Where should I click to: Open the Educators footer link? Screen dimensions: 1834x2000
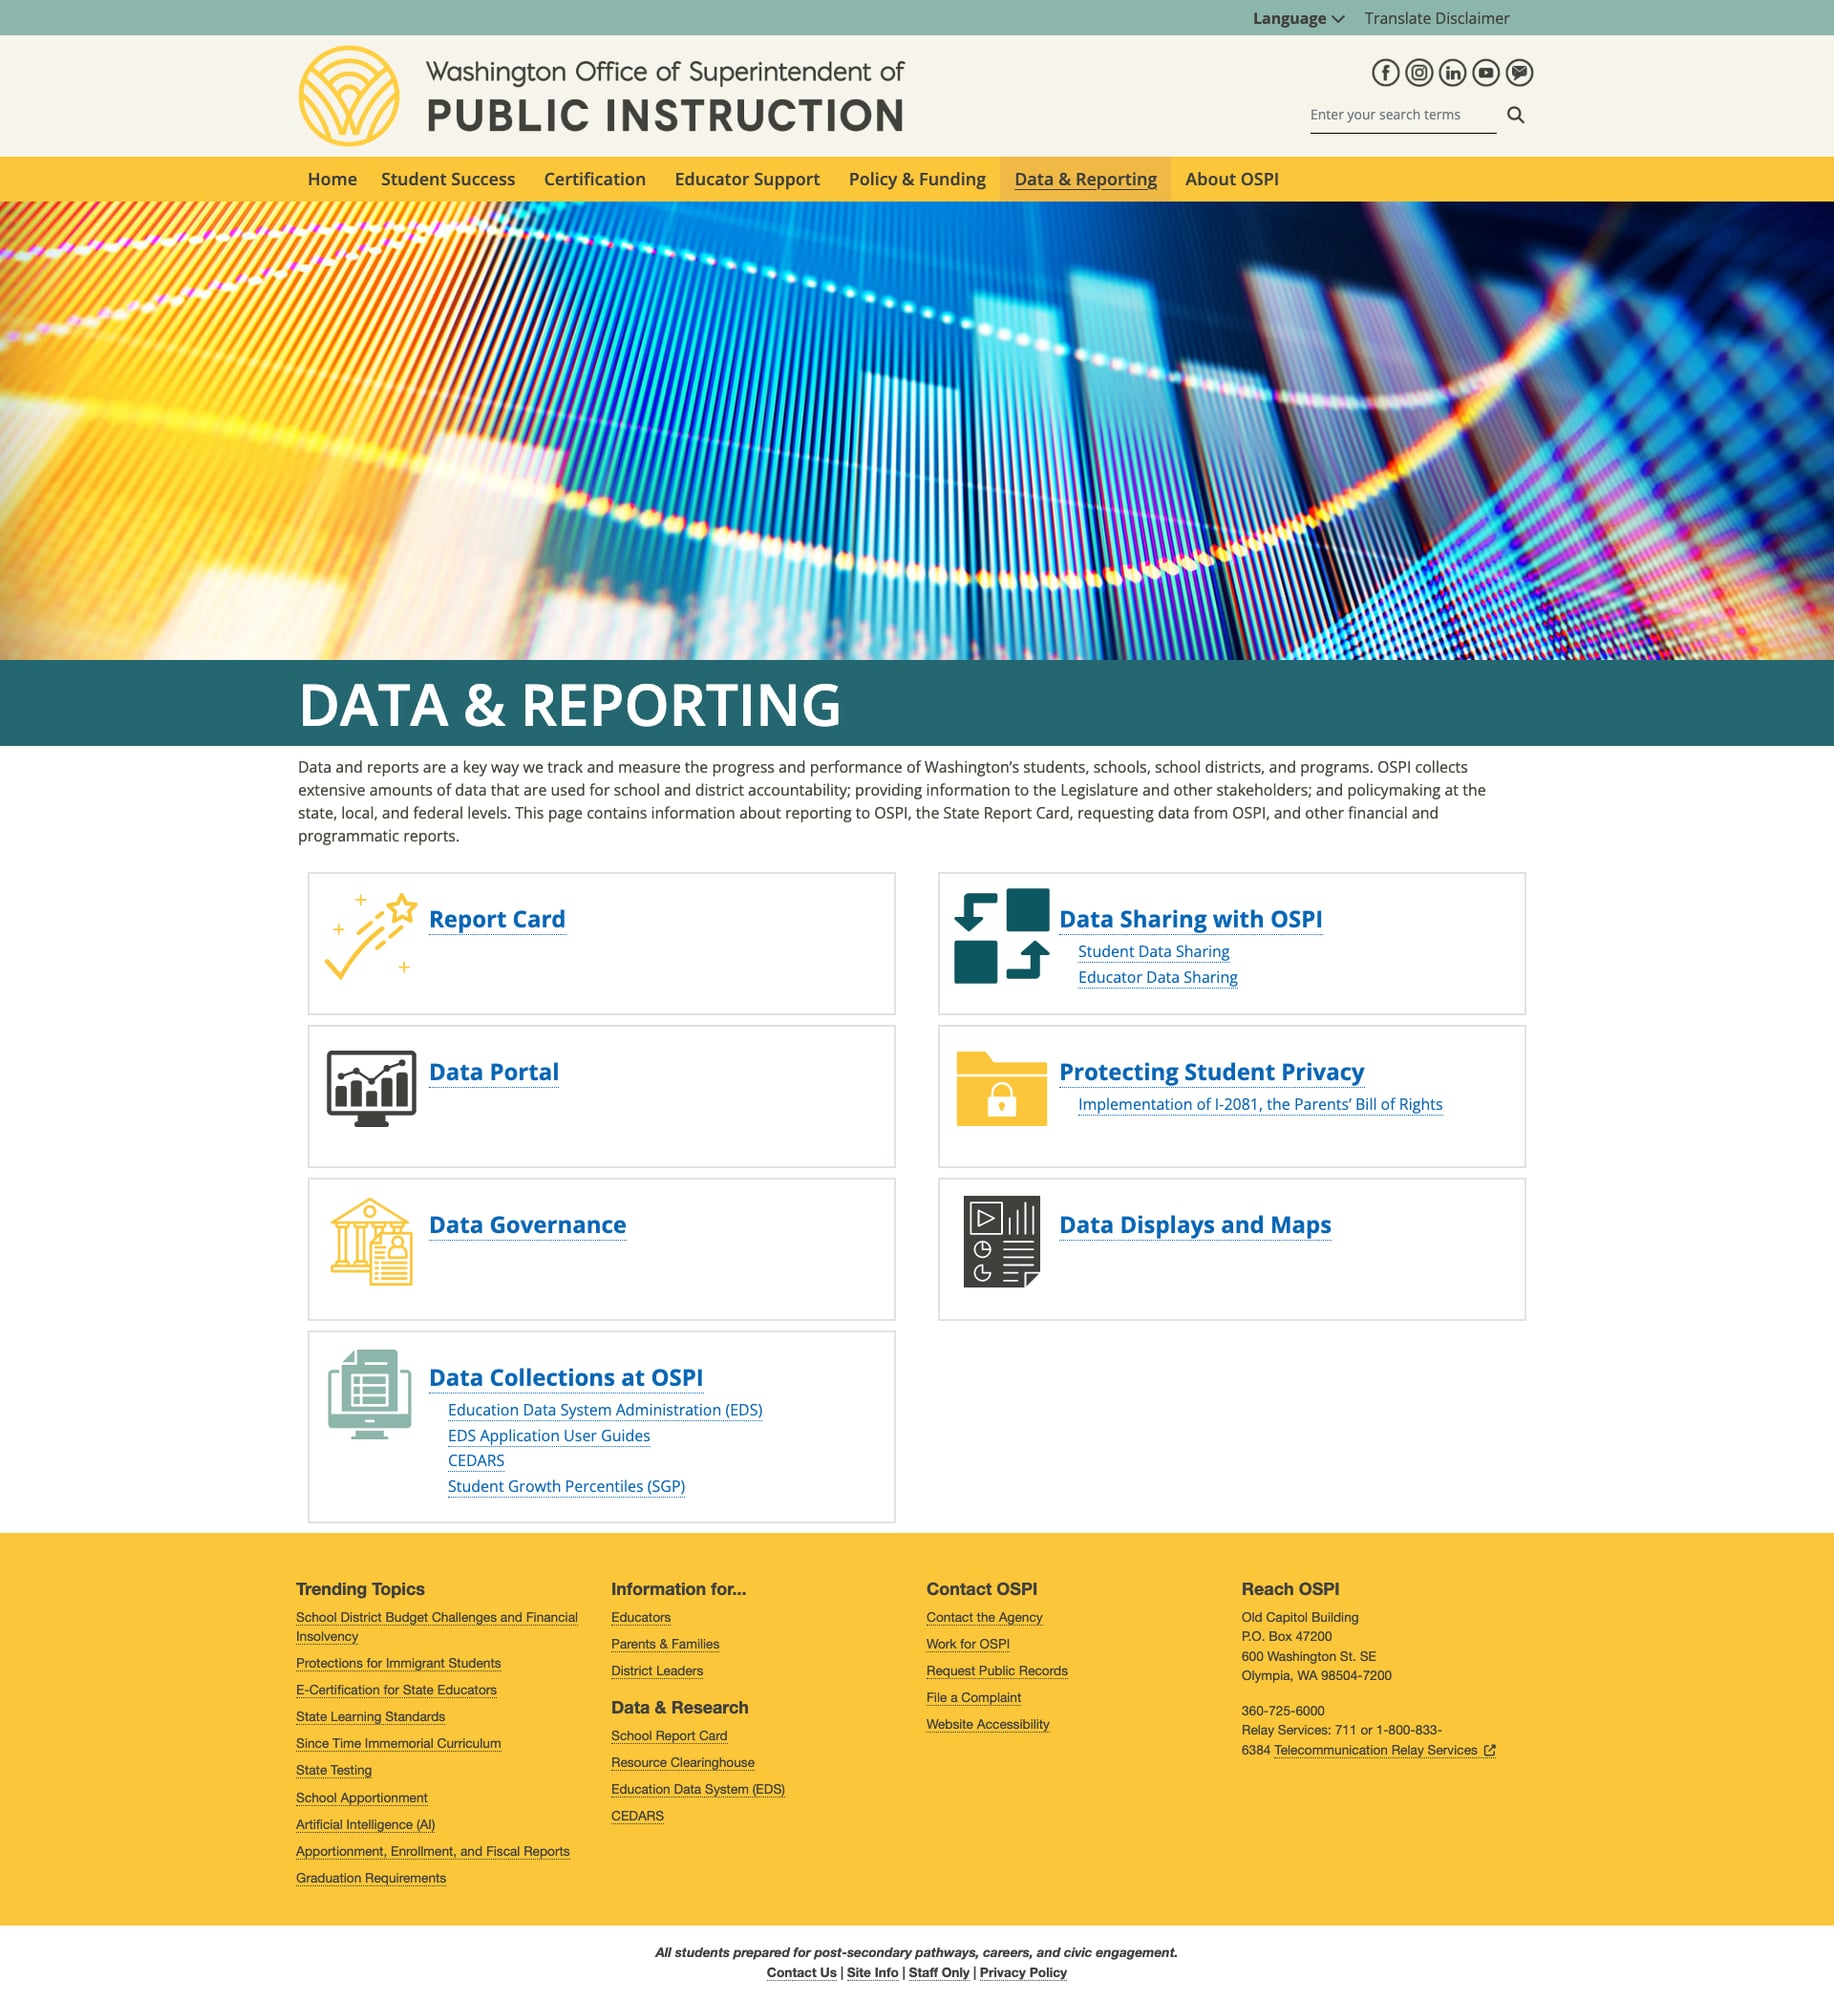coord(641,1617)
